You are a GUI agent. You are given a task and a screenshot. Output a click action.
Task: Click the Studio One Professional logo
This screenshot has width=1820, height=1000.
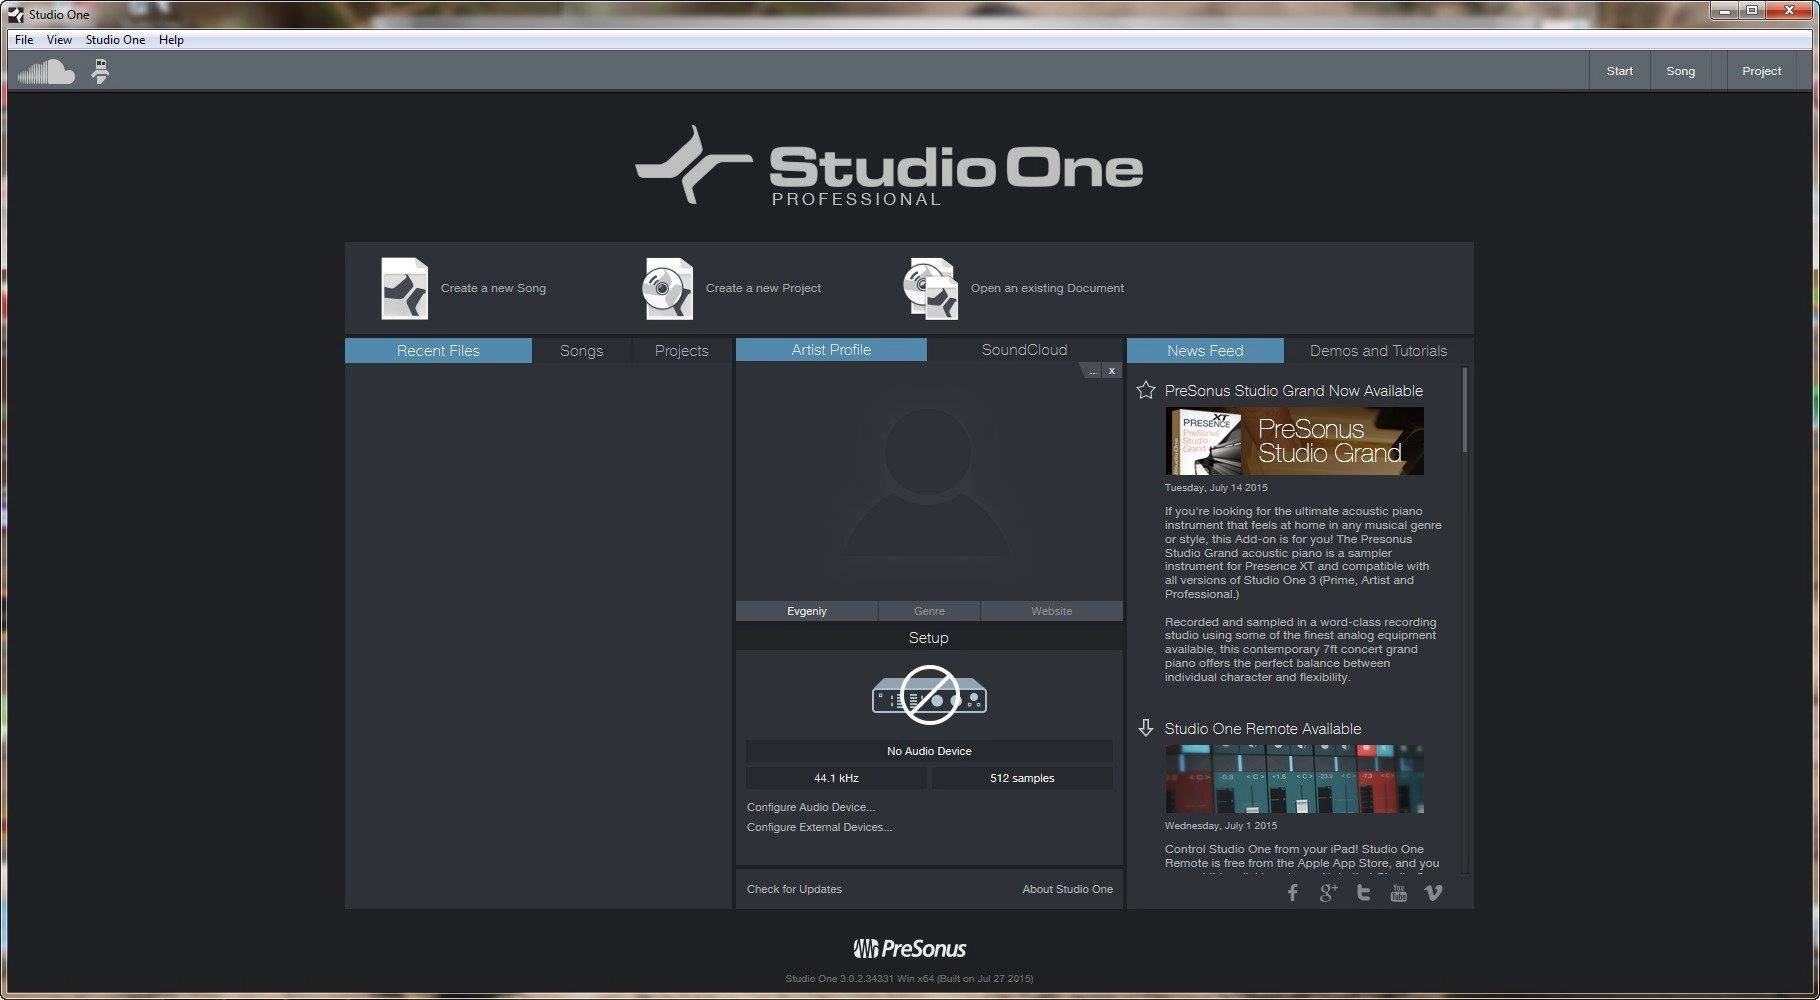(889, 166)
